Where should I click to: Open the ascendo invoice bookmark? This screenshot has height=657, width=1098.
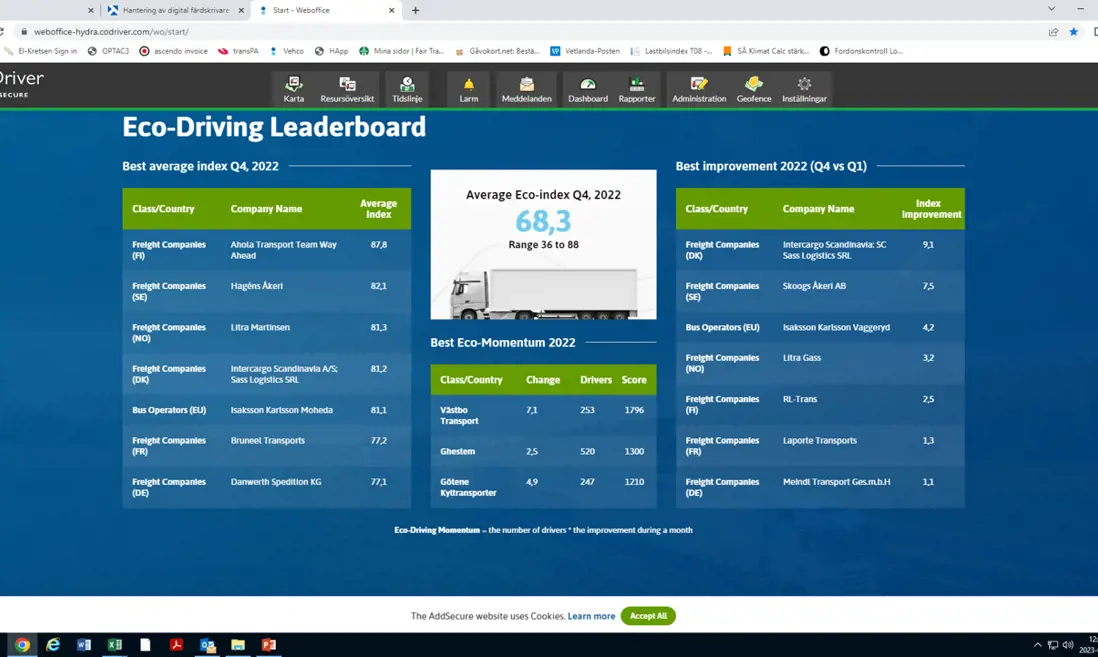pos(173,51)
